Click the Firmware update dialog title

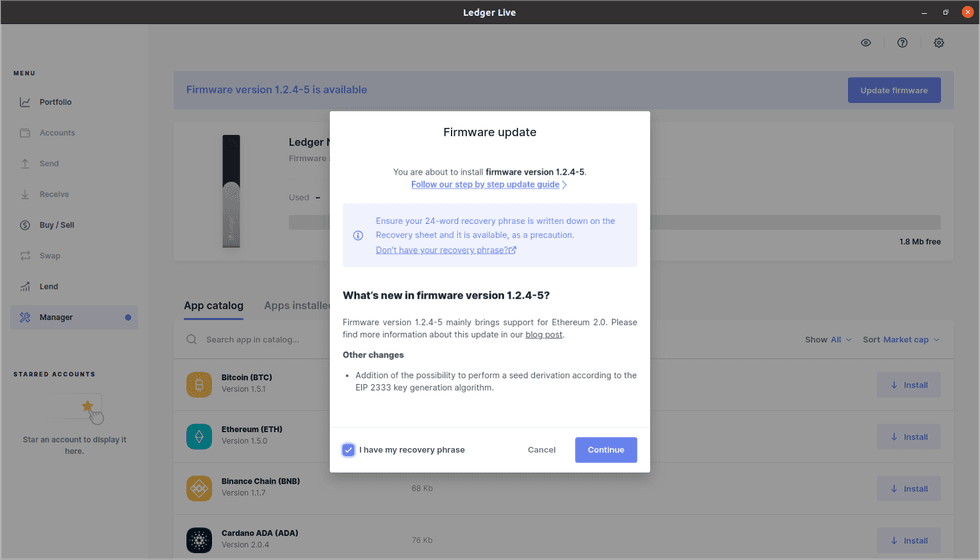[x=489, y=132]
